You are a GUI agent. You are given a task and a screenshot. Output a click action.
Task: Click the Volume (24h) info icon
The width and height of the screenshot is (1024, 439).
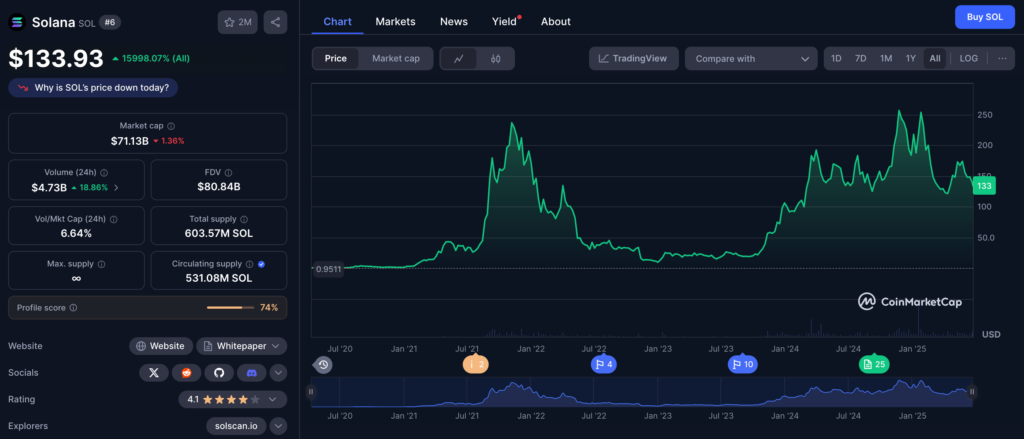pos(104,172)
